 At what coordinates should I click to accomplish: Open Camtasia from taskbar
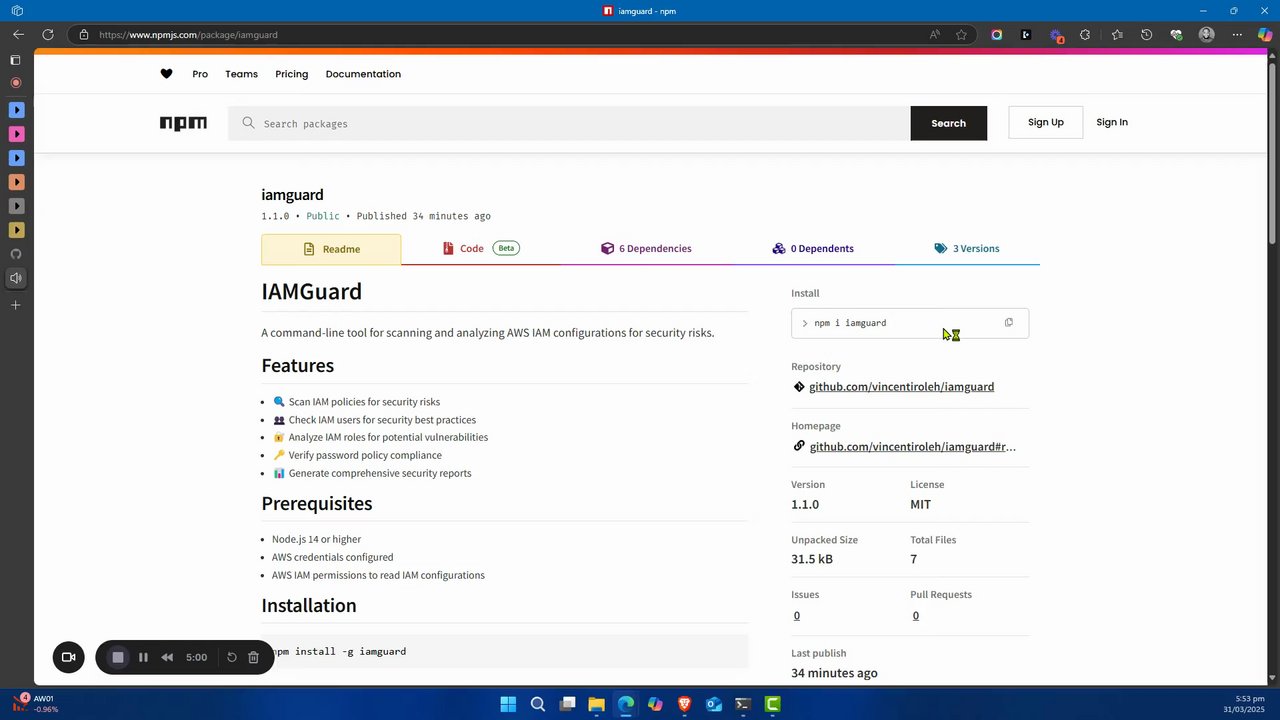click(773, 704)
